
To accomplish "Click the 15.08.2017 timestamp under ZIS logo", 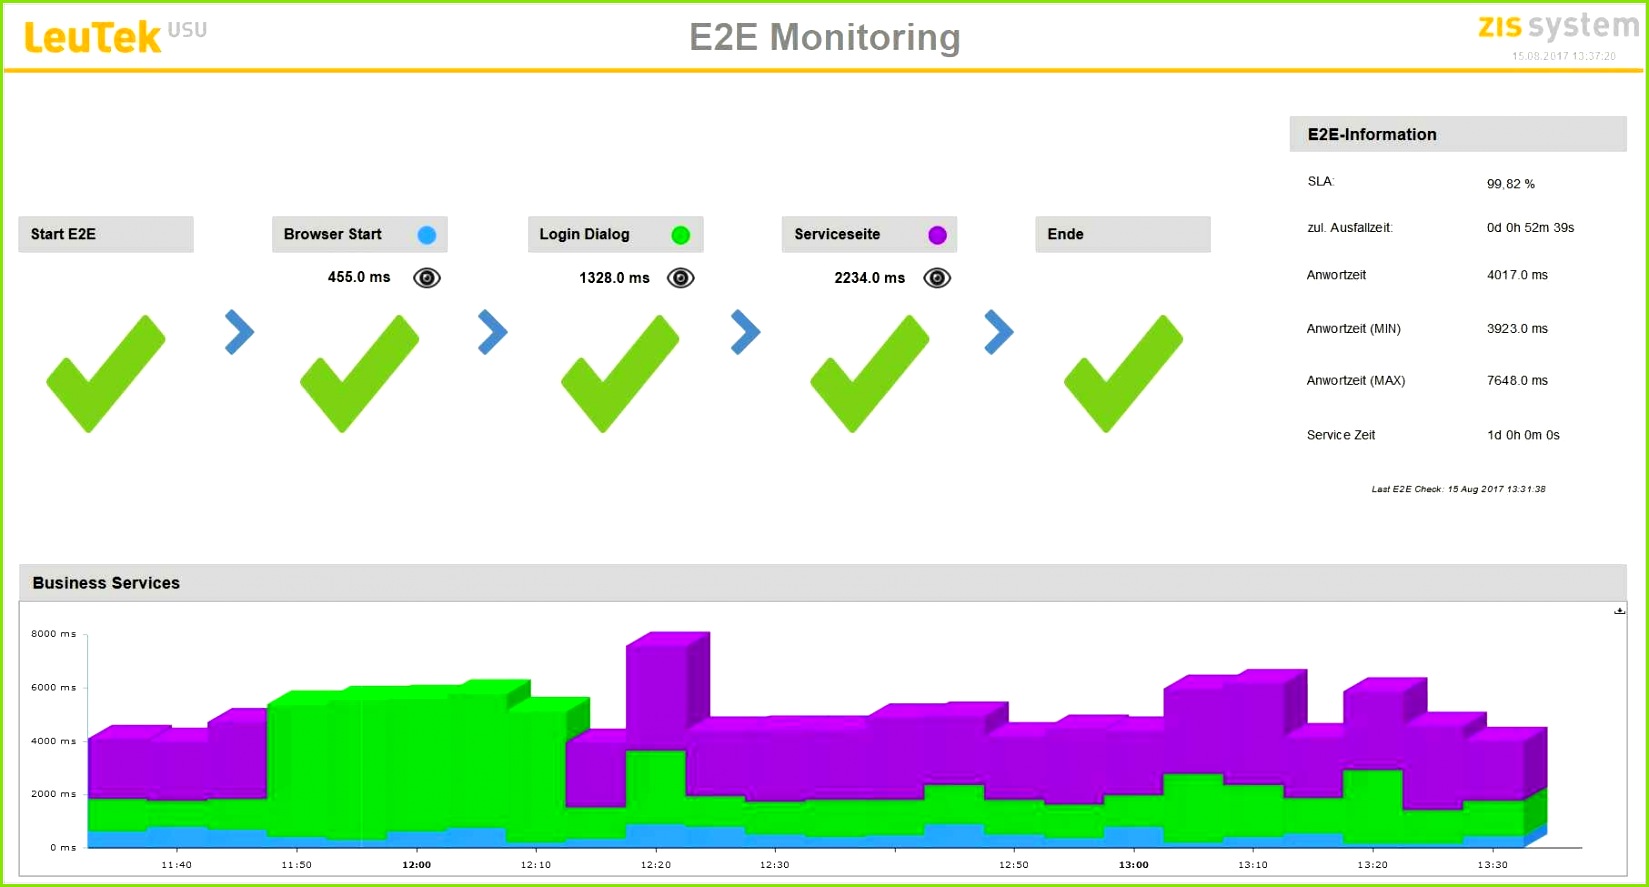I will pos(1564,56).
